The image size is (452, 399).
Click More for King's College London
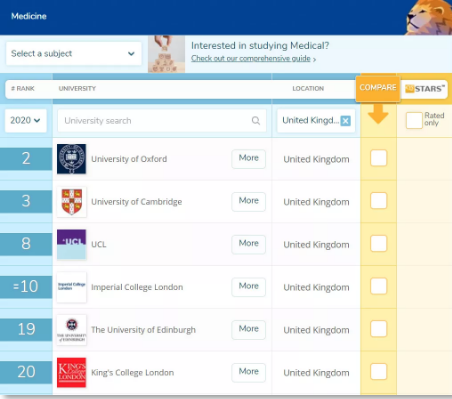249,372
